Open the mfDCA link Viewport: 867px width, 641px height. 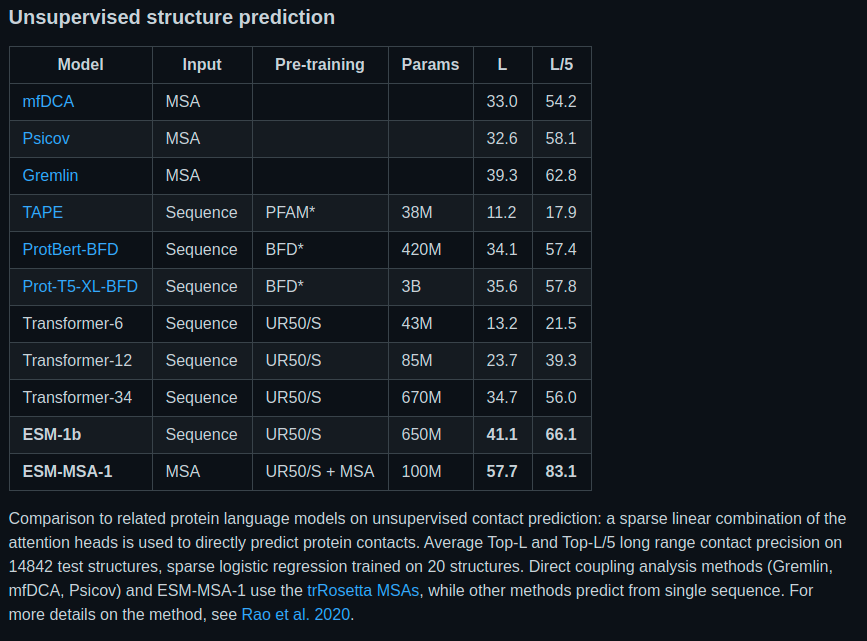point(48,101)
